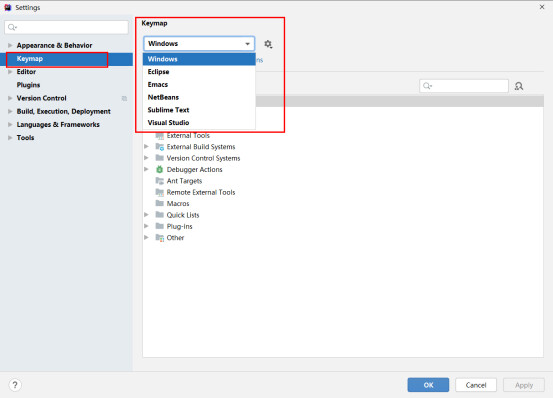Screen dimensions: 553x398
Task: Focus the keymap actions search field
Action: [x=464, y=86]
